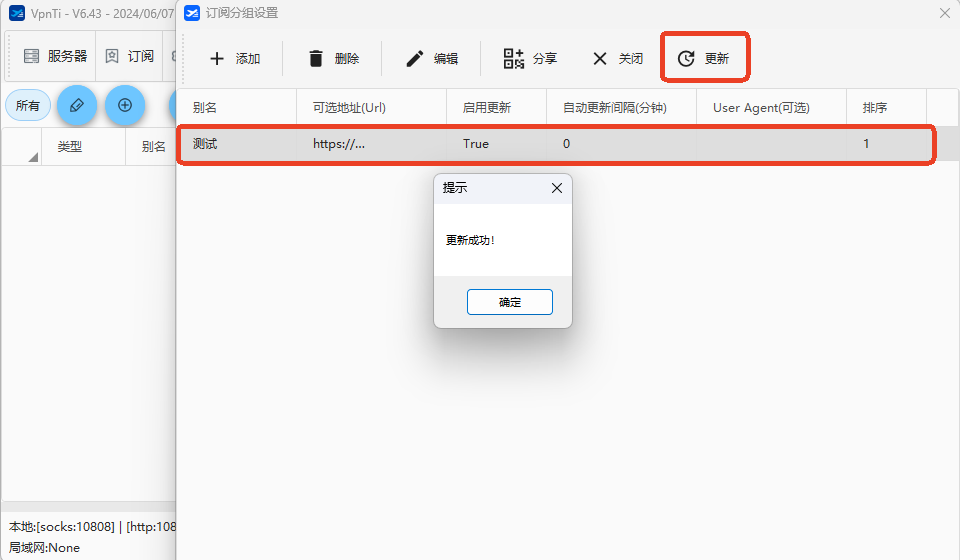Sort by 自动更新间隔(分钟) column header
This screenshot has width=960, height=560.
[621, 108]
